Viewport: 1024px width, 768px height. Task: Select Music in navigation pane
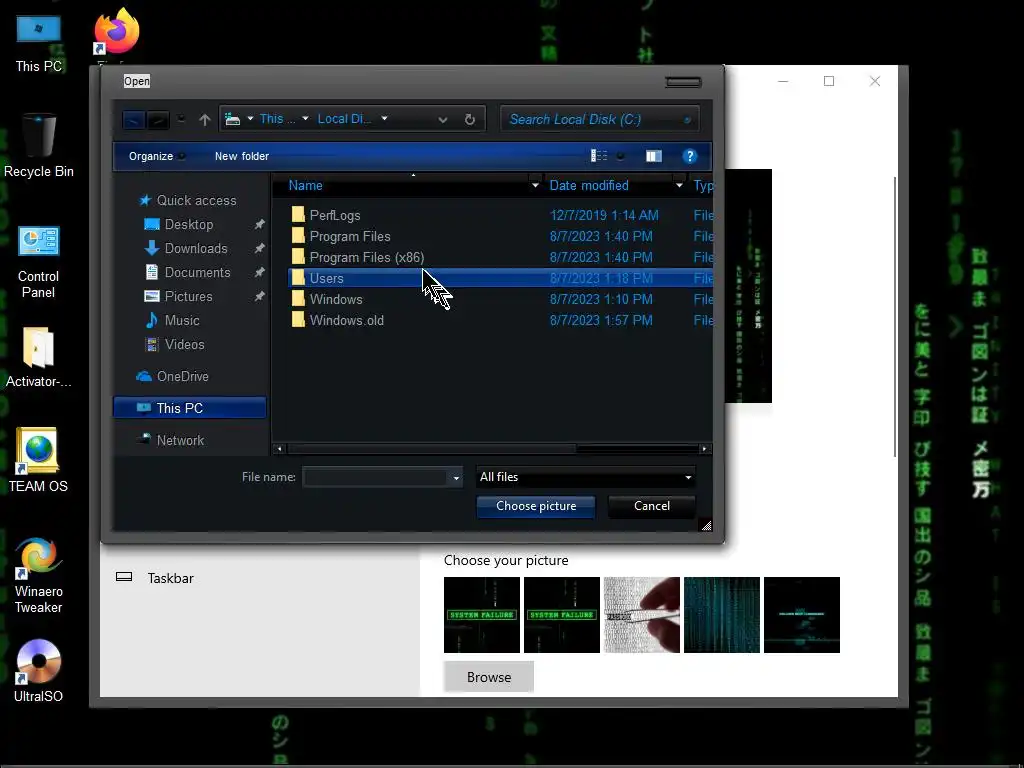click(x=182, y=321)
